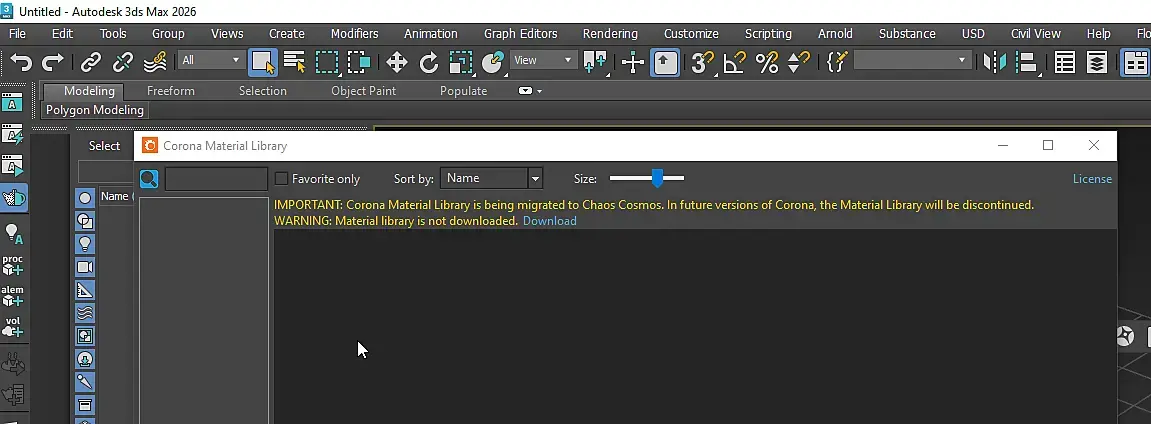Toggle the Keyboard Shortcut Override button
This screenshot has width=1151, height=424.
pyautogui.click(x=665, y=62)
